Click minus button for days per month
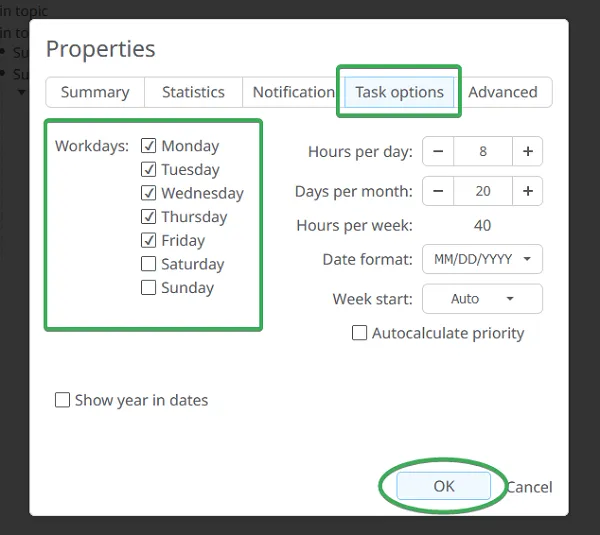The image size is (600, 535). [438, 191]
